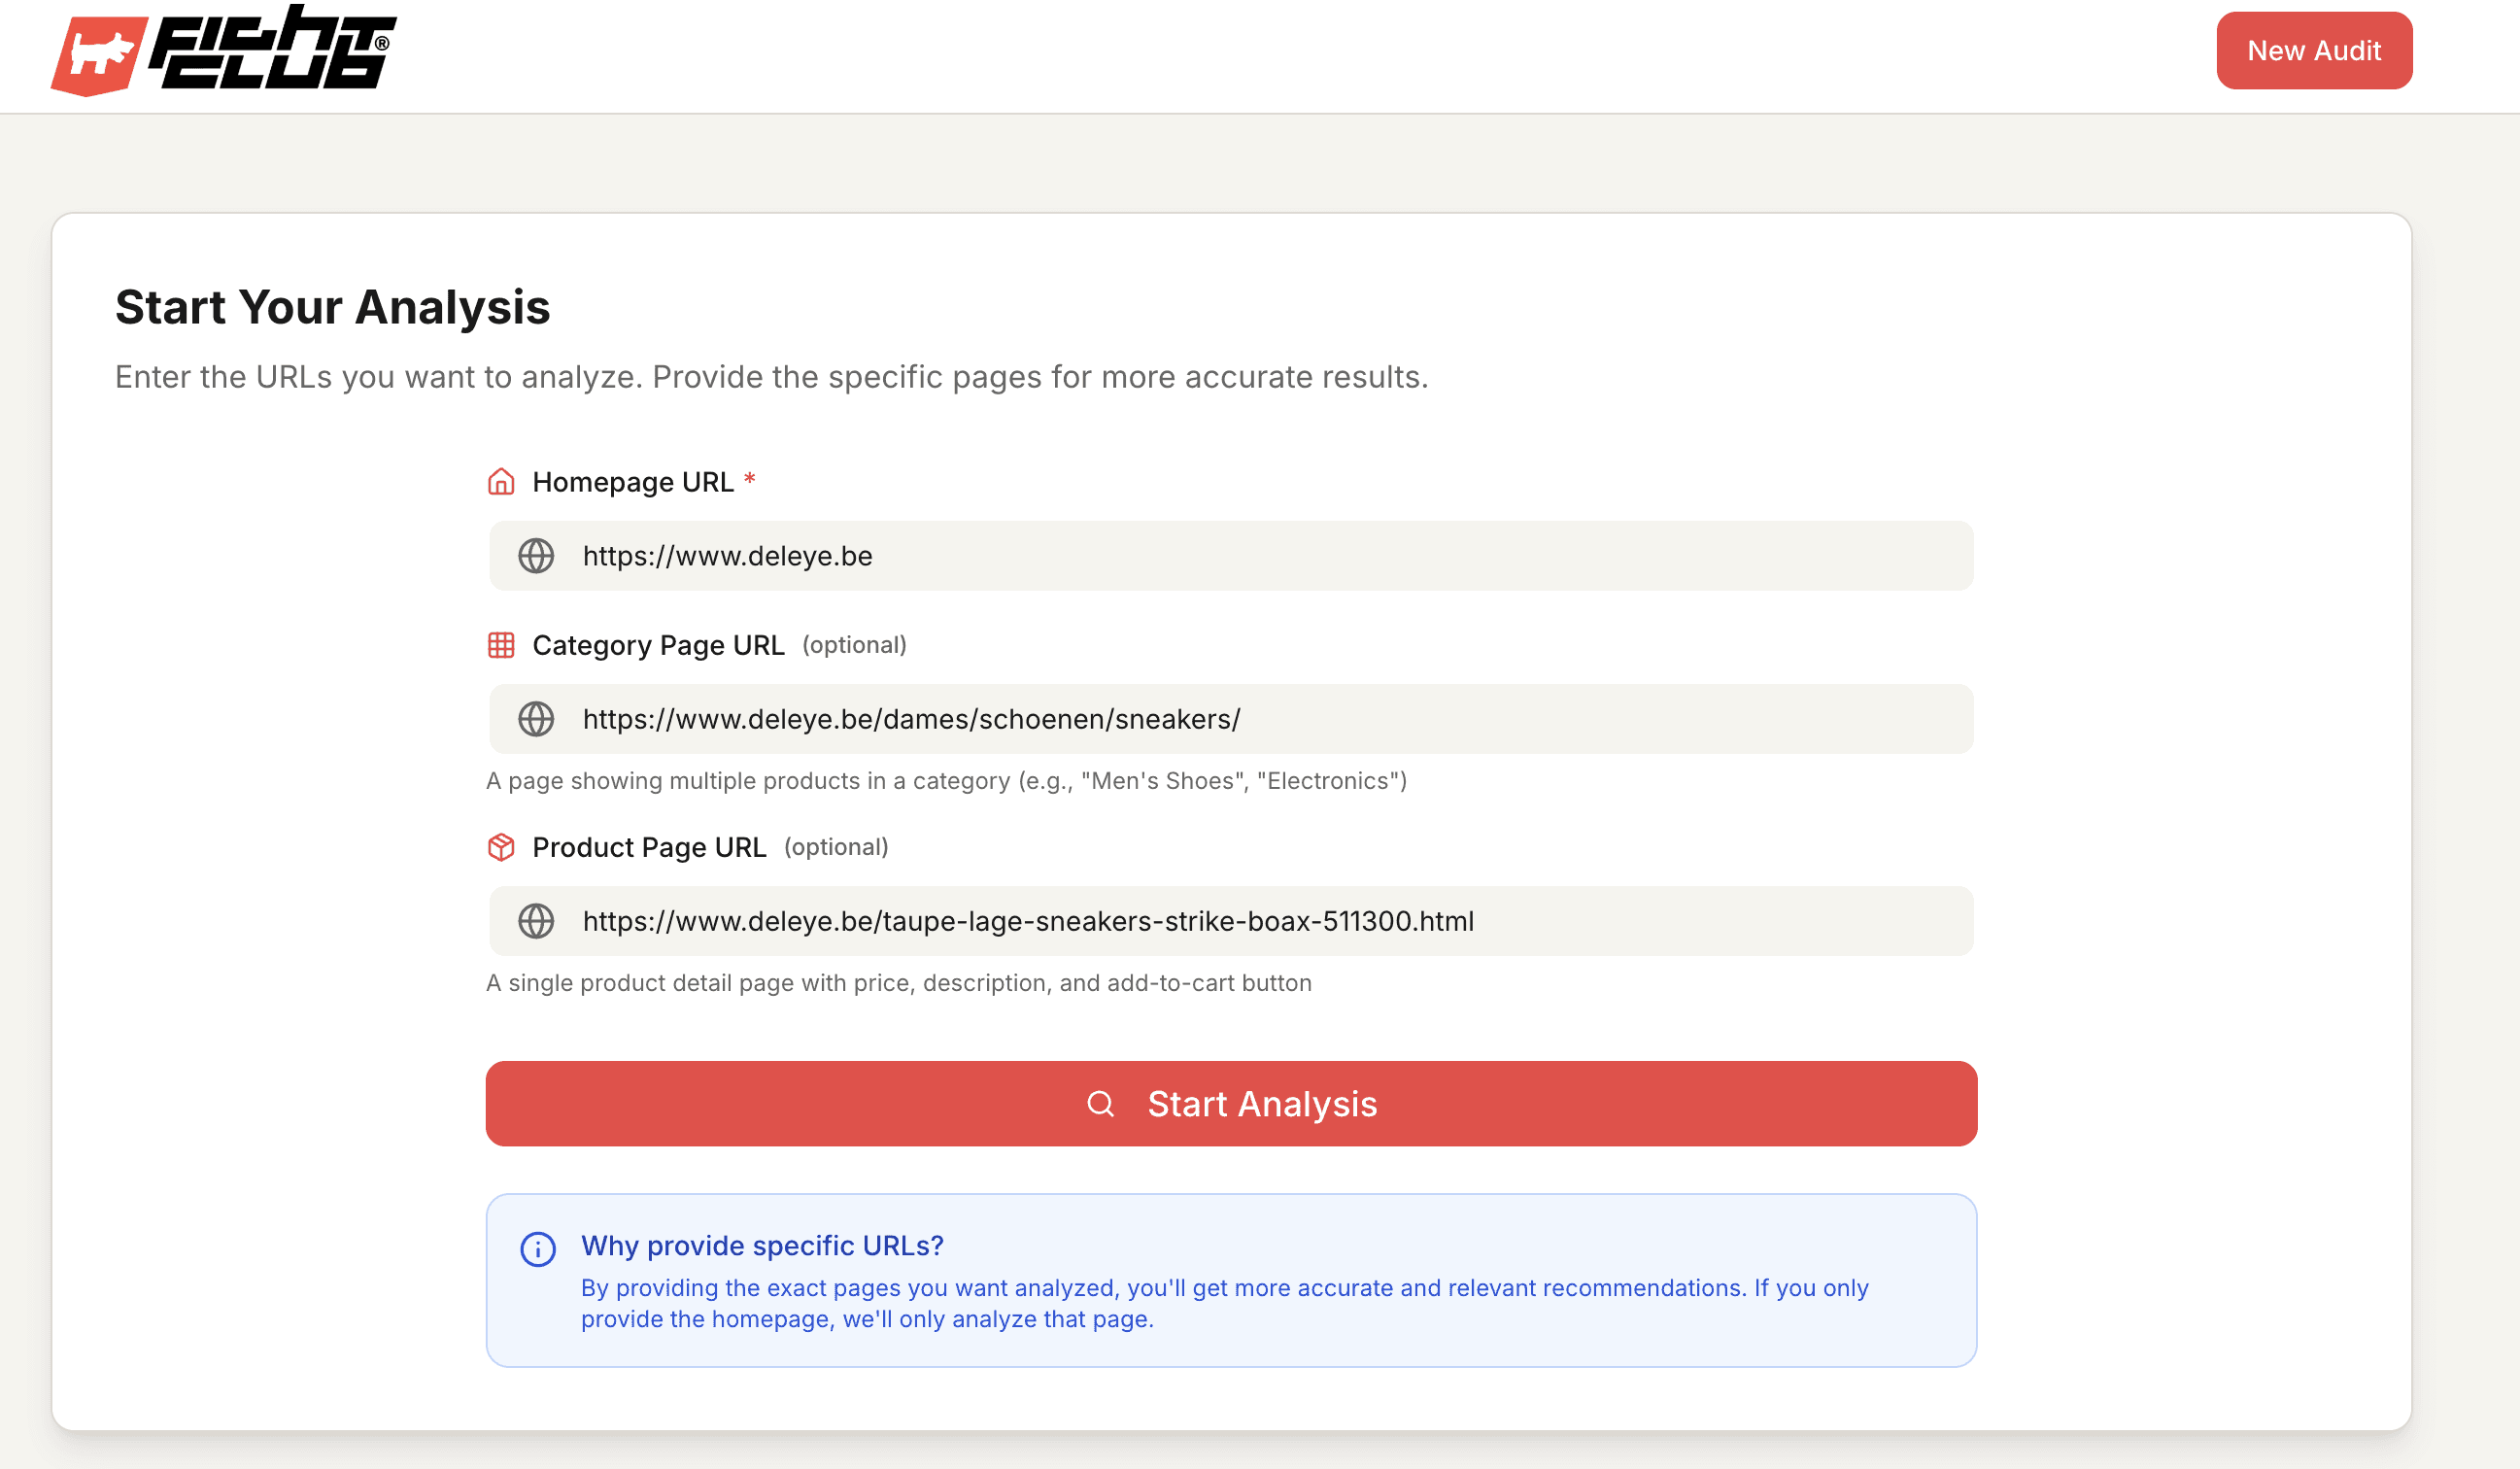Viewport: 2520px width, 1469px height.
Task: Click the box icon beside Product Page URL
Action: (501, 847)
